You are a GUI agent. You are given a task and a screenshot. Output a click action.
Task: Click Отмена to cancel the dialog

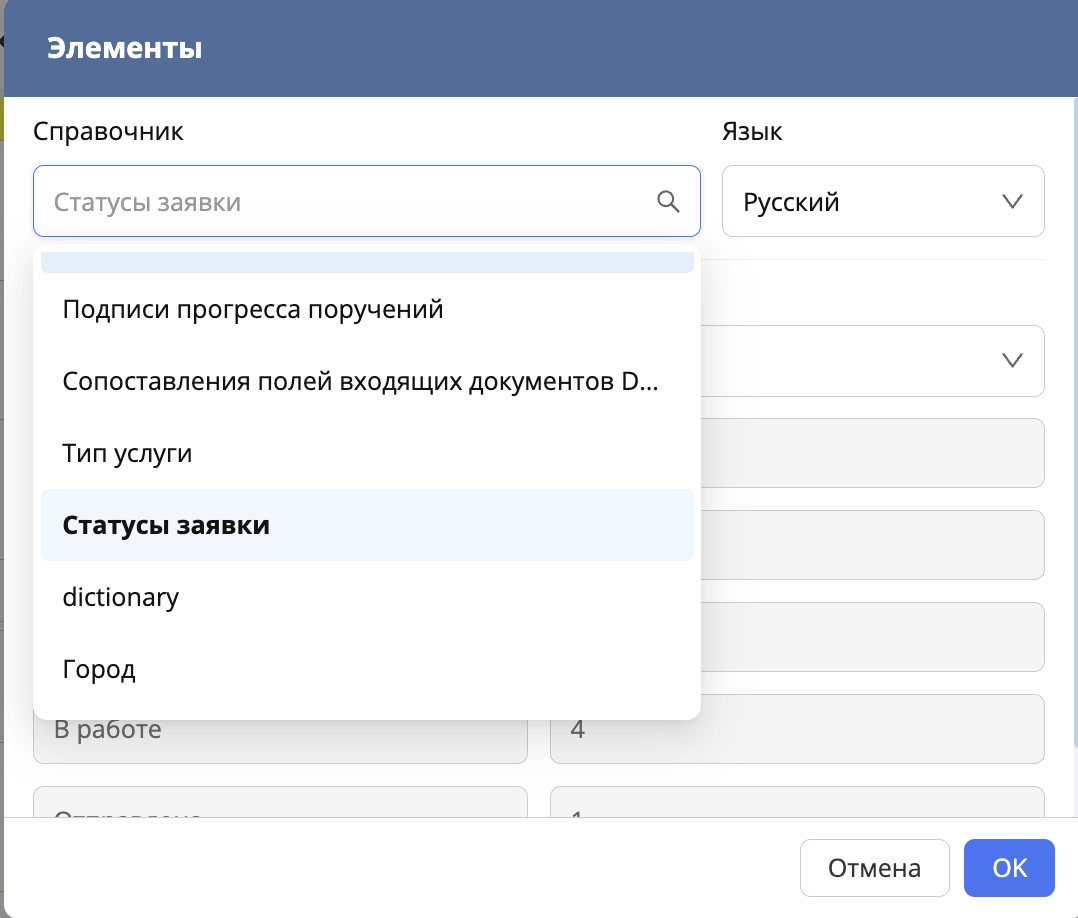tap(874, 868)
